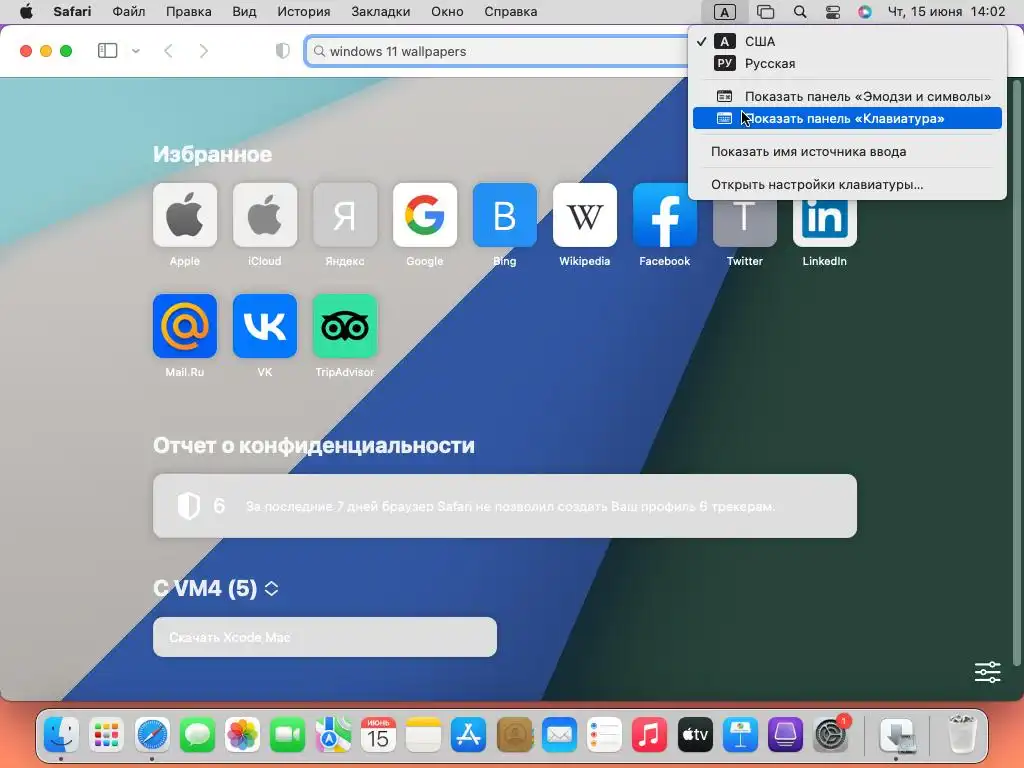Viewport: 1024px width, 768px height.
Task: Open the Справка menu
Action: pyautogui.click(x=511, y=12)
